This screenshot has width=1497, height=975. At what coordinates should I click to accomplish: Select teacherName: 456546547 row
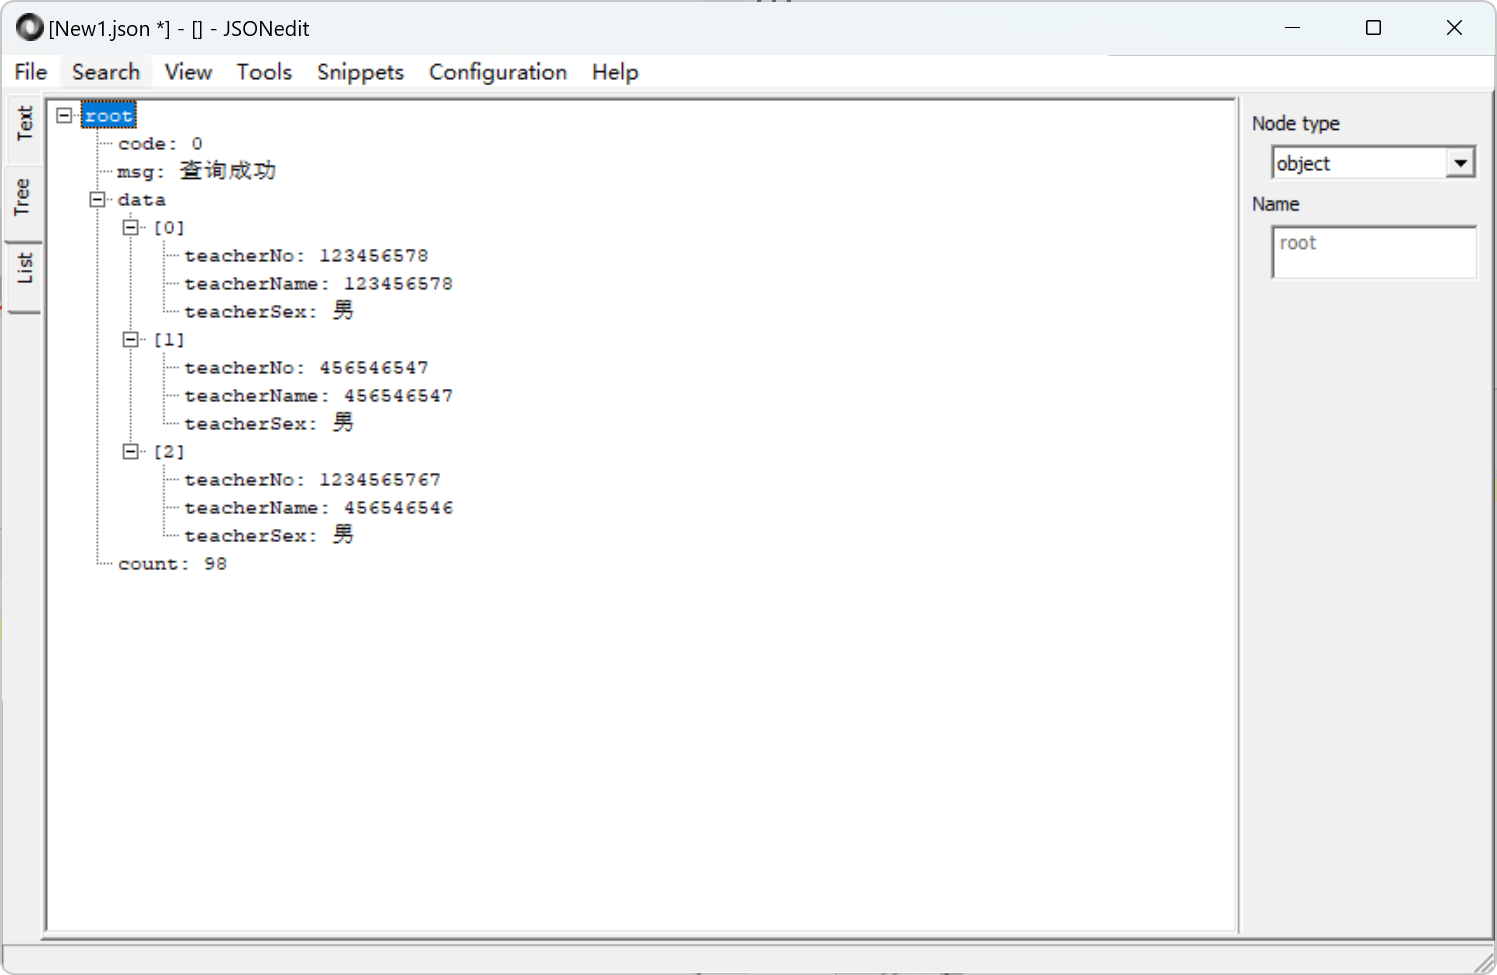tap(318, 396)
